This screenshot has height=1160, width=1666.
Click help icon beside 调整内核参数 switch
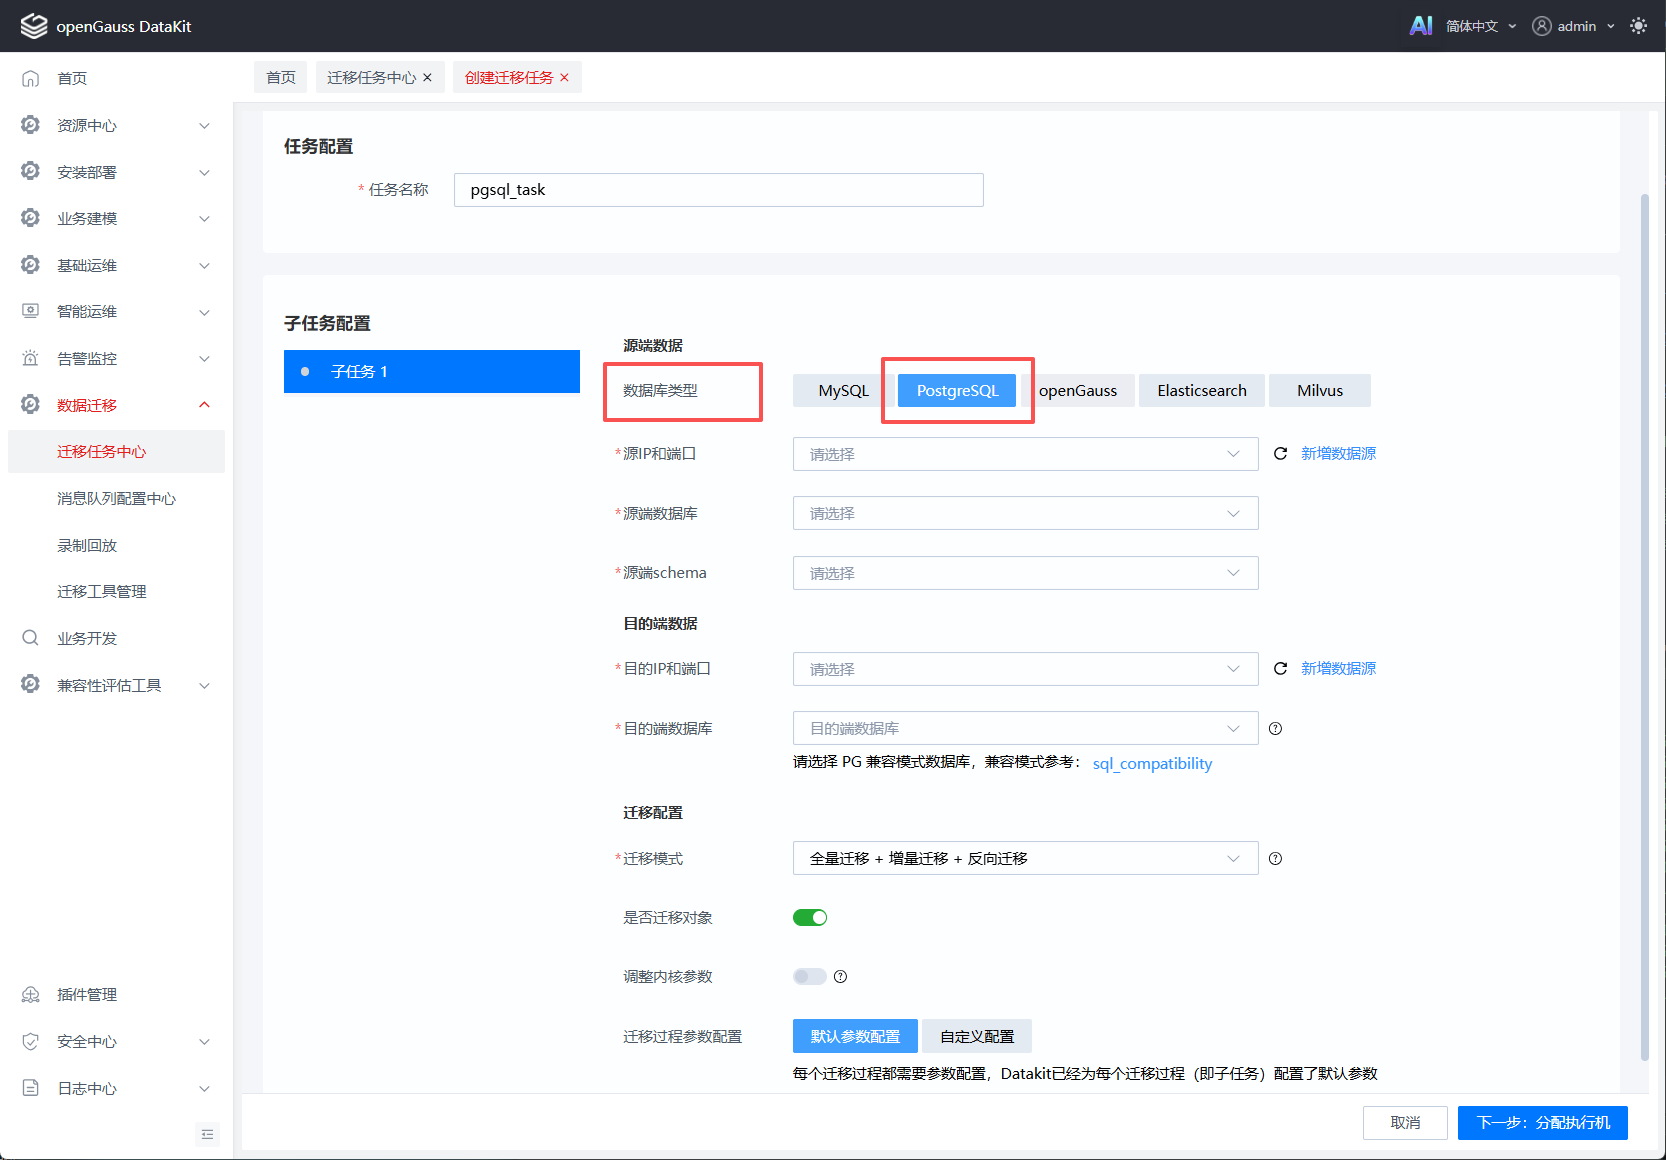[840, 977]
